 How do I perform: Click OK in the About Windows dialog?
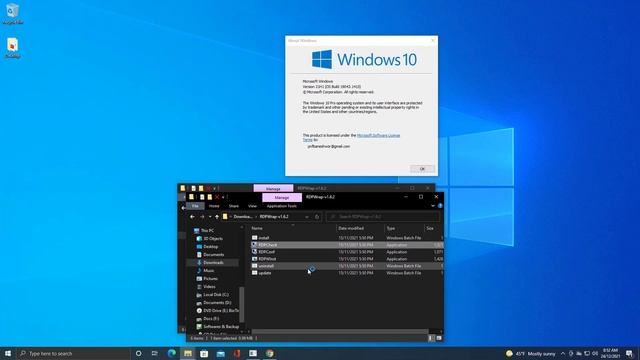pyautogui.click(x=422, y=169)
